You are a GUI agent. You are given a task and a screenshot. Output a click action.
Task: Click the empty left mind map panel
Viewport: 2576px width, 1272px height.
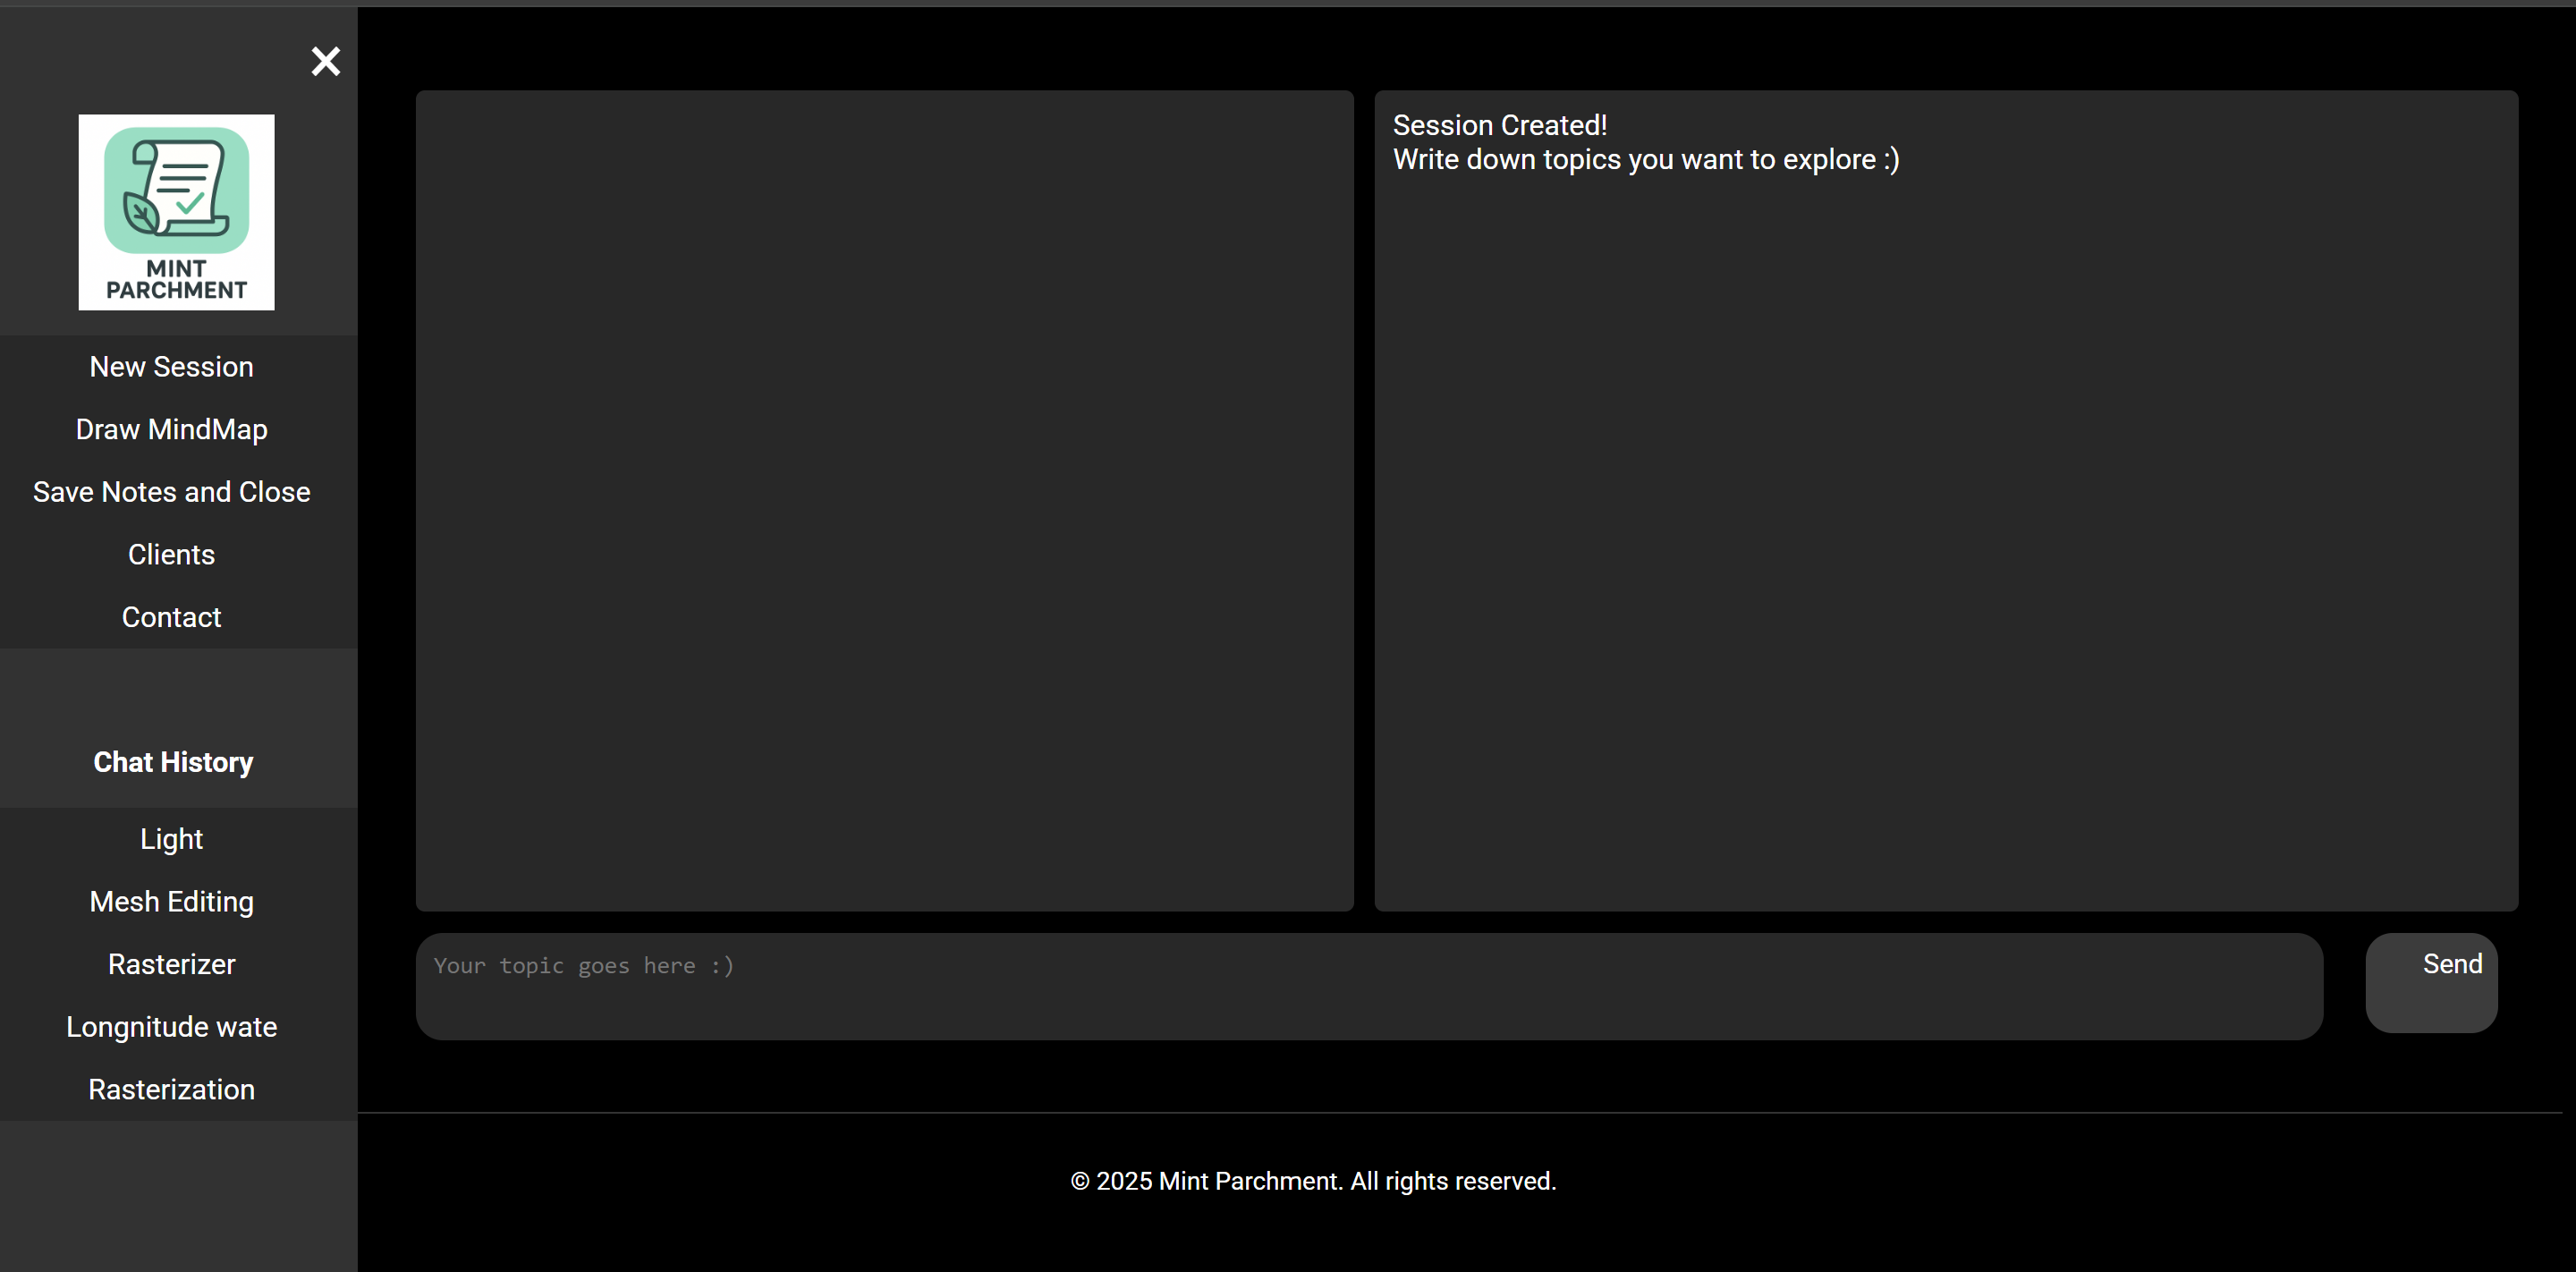click(884, 500)
